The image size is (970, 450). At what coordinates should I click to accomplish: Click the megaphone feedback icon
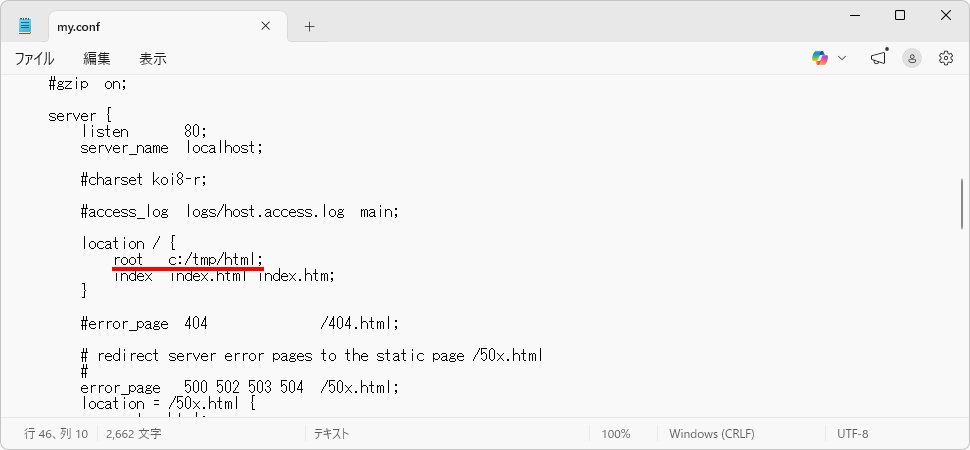tap(878, 58)
